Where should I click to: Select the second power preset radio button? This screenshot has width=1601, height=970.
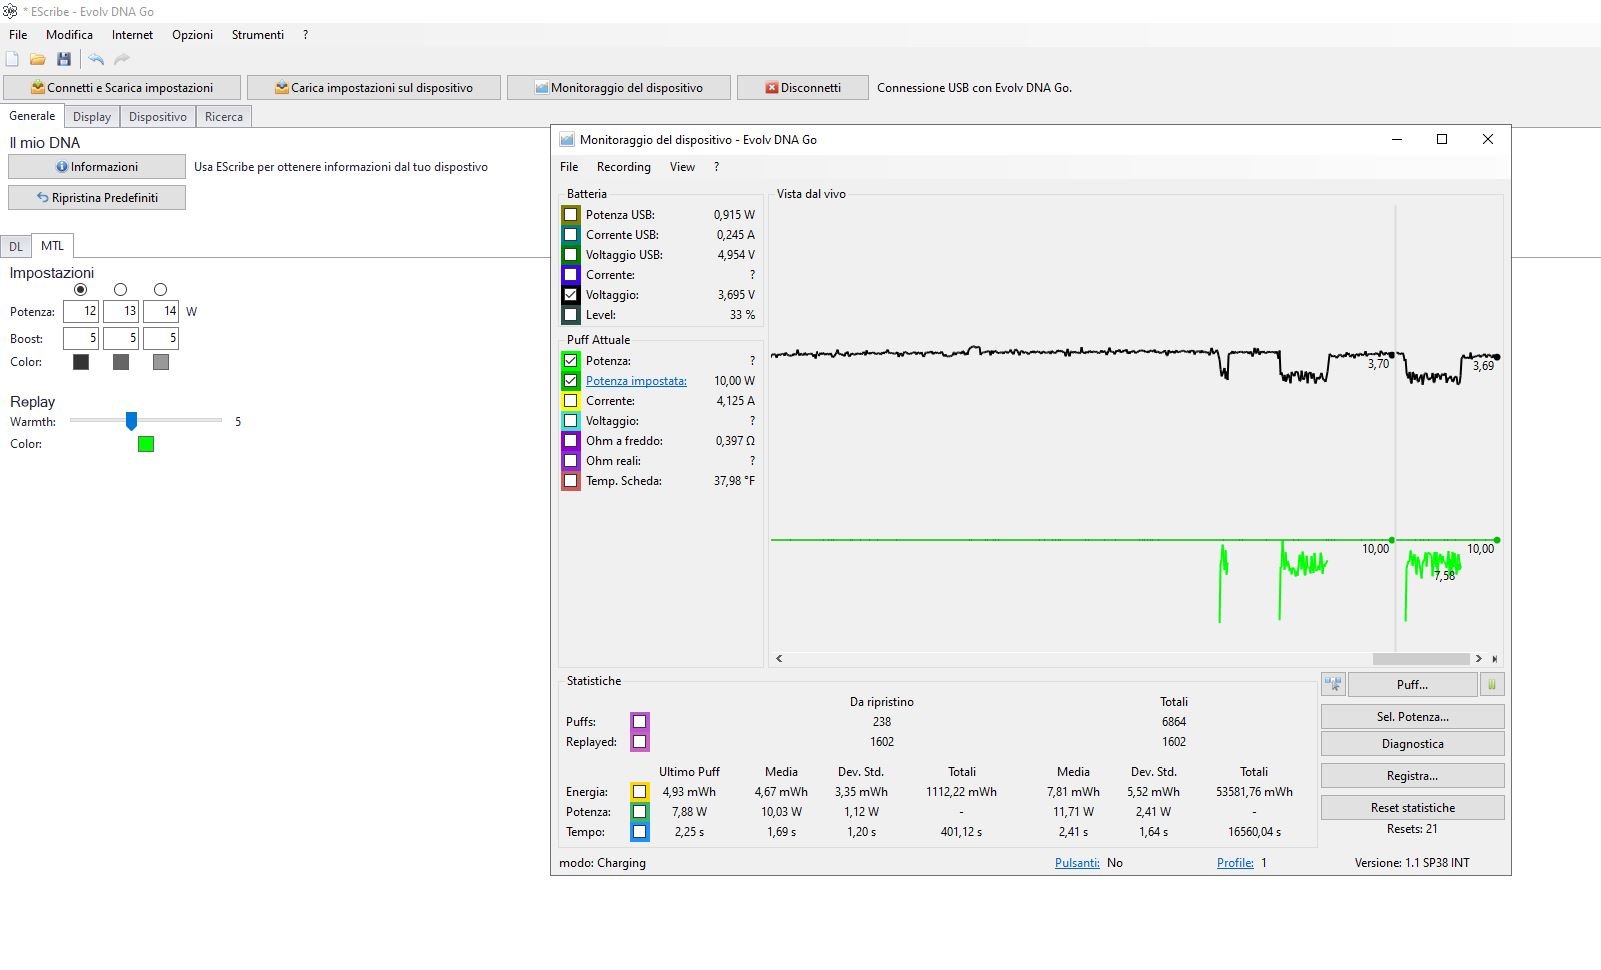121,289
